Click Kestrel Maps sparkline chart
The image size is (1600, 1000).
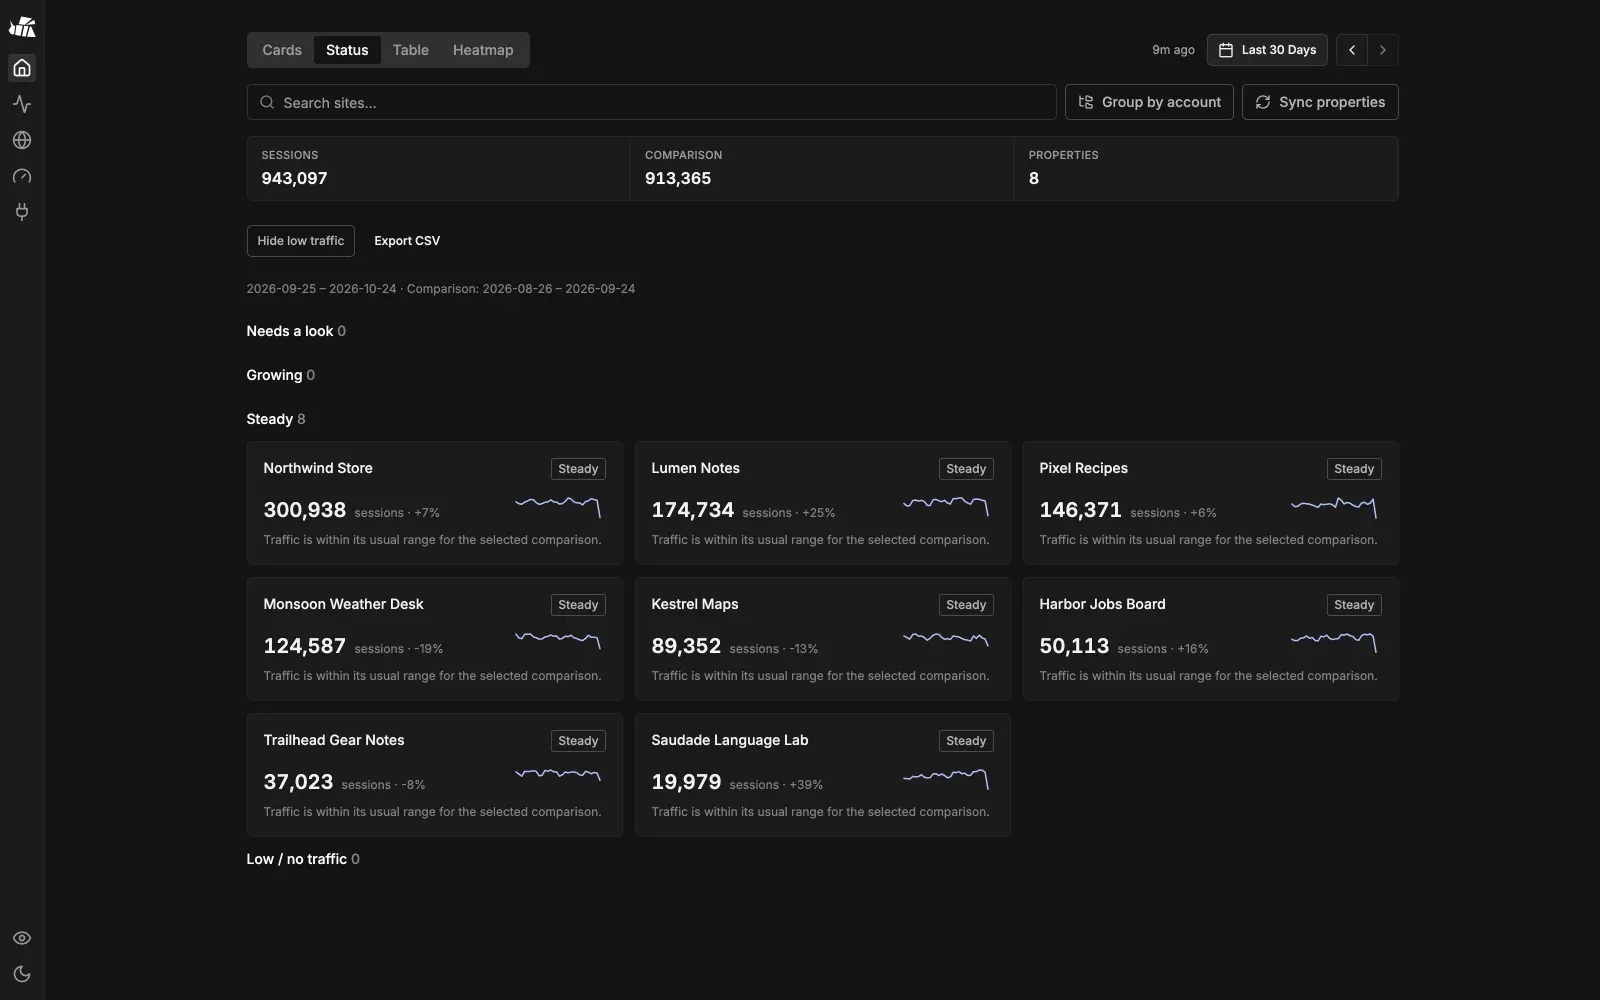(946, 640)
